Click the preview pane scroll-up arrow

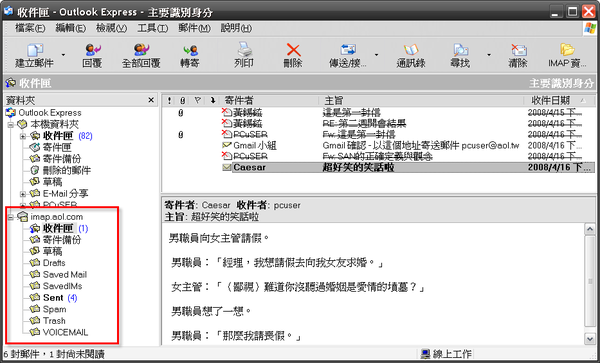coord(590,229)
